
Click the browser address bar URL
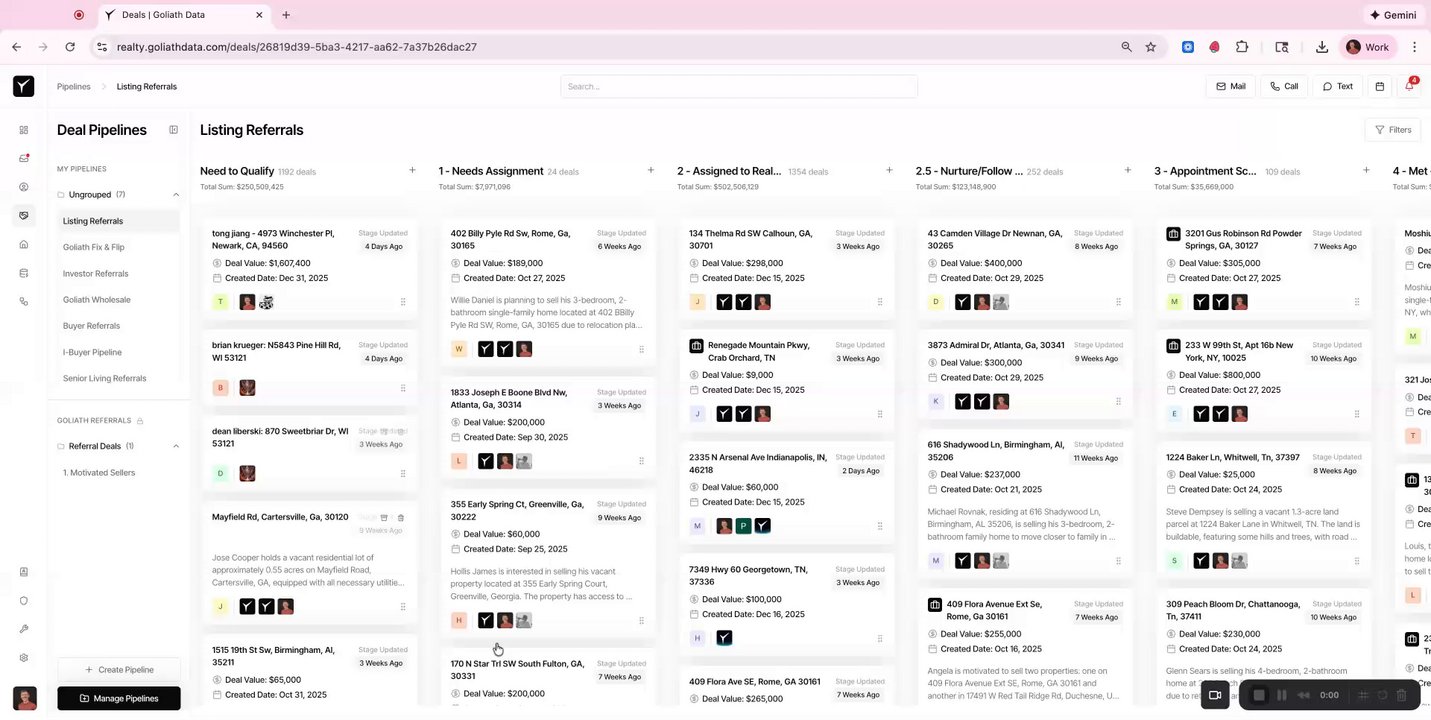pyautogui.click(x=296, y=47)
